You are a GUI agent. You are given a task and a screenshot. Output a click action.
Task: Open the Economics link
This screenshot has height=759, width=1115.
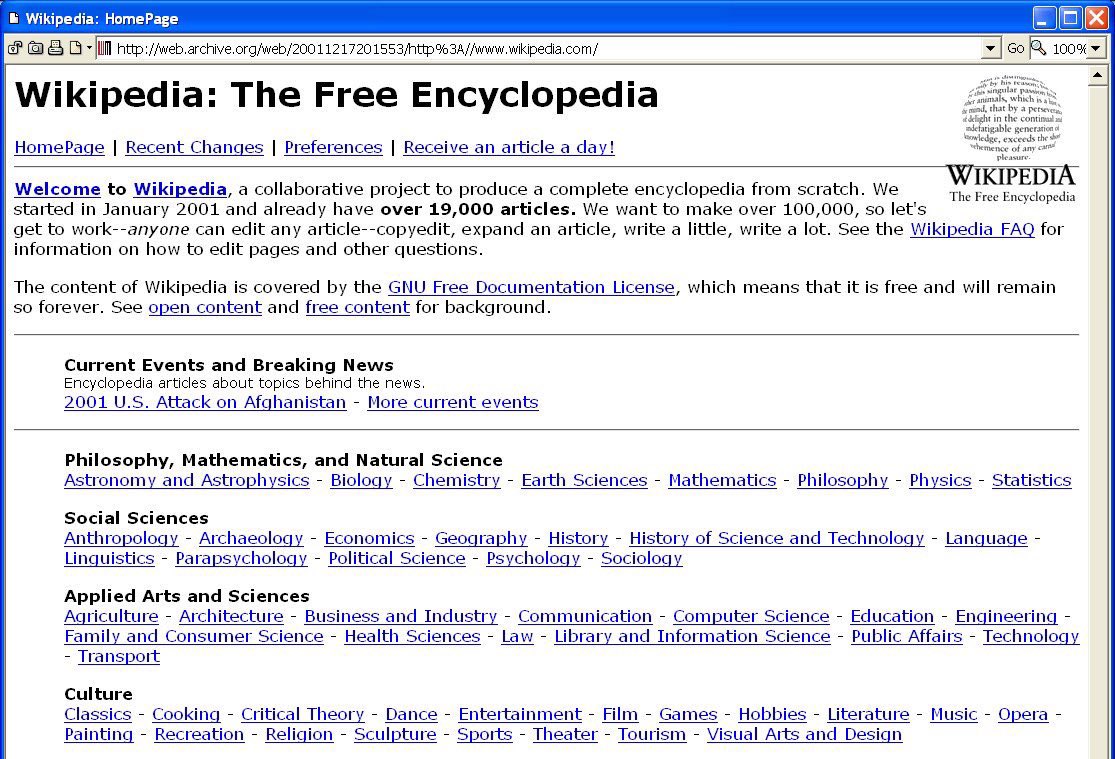click(369, 538)
